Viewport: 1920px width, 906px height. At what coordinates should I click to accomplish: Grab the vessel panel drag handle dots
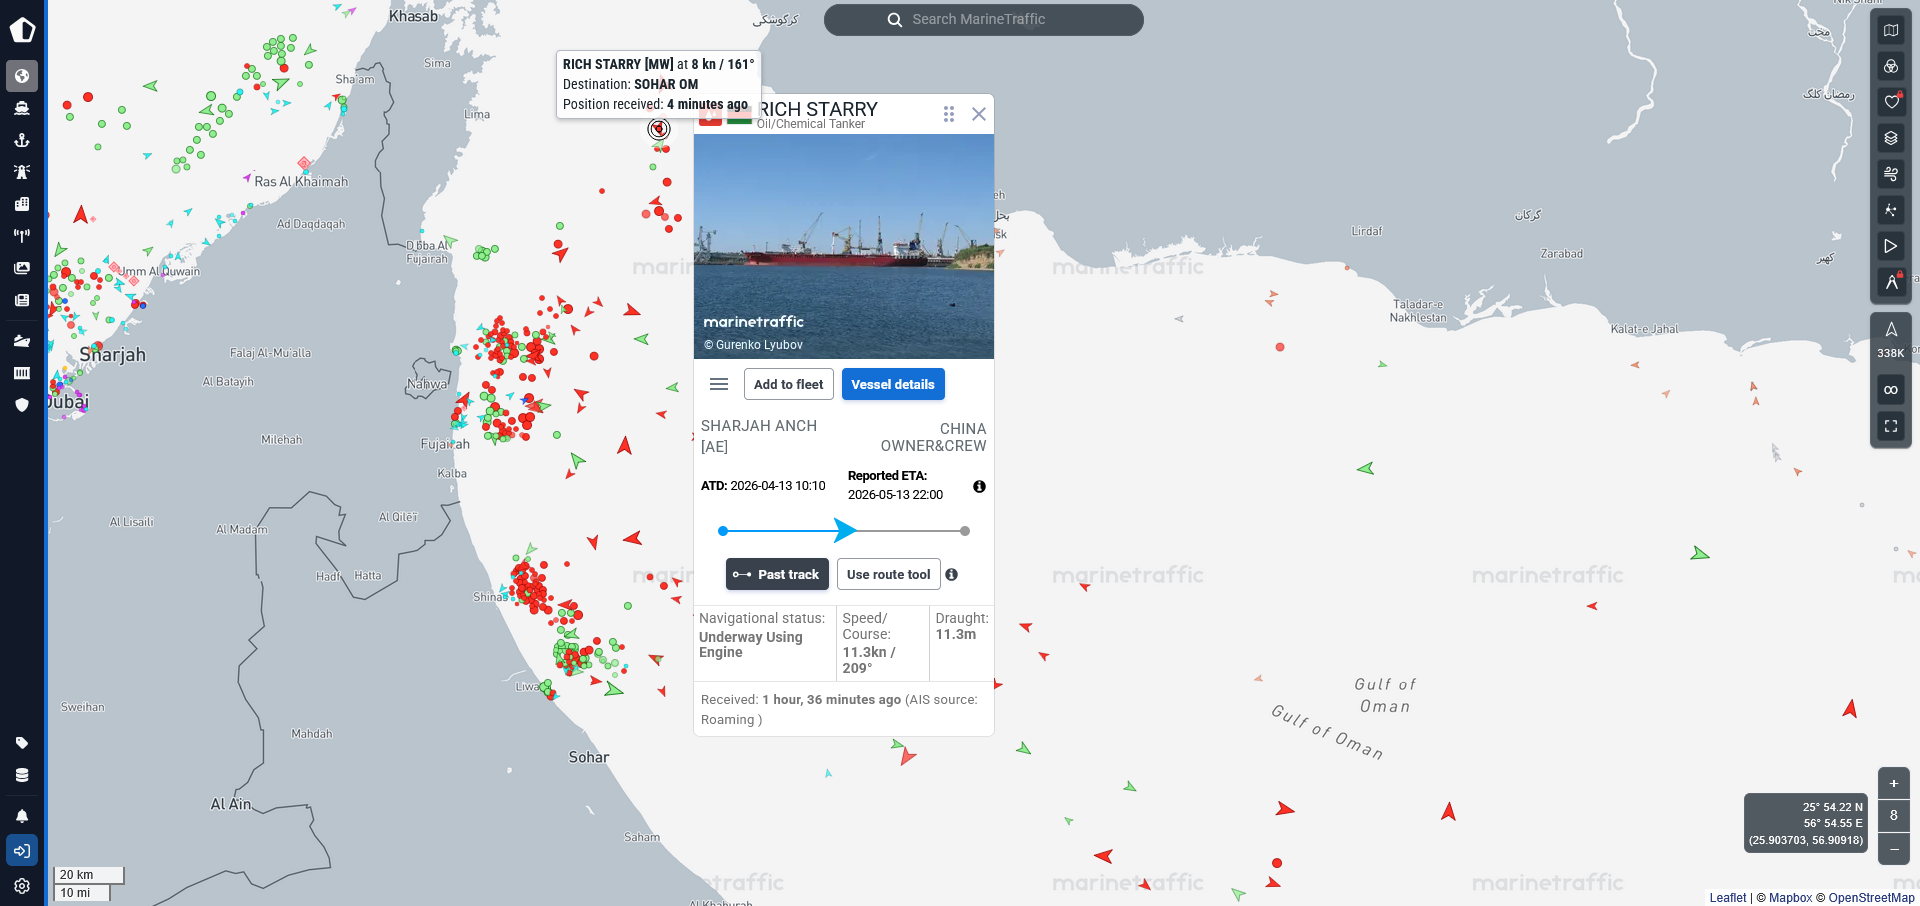click(949, 114)
